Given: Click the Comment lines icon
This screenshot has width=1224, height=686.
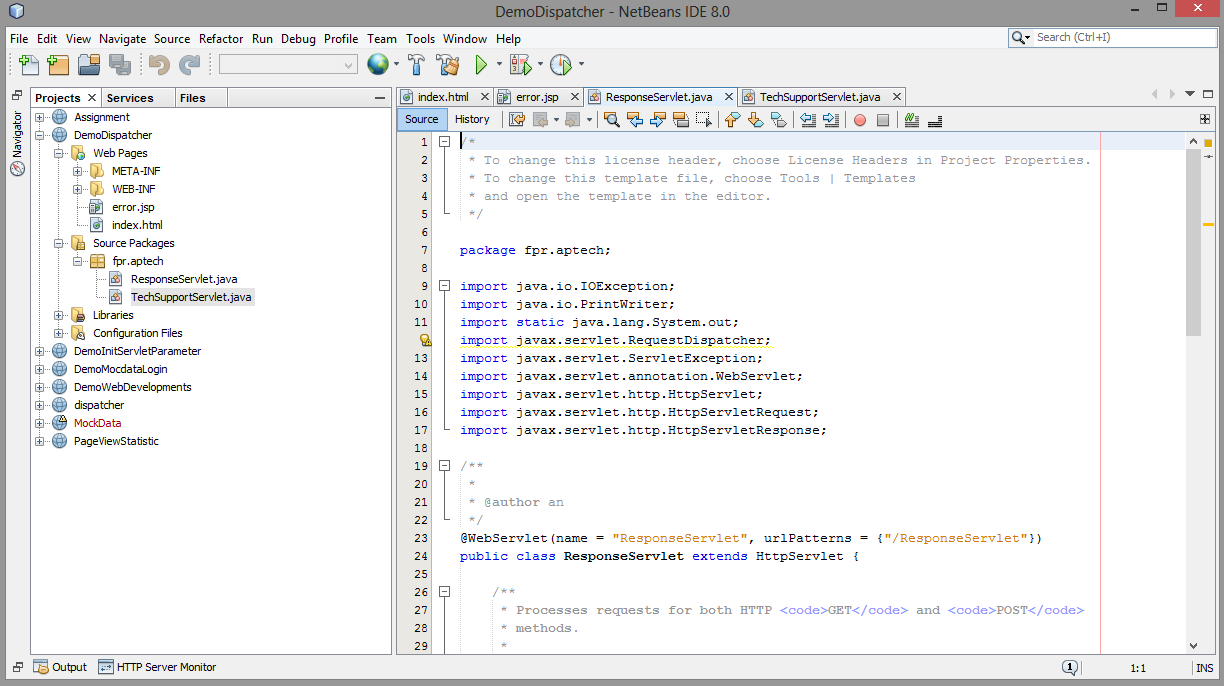Looking at the screenshot, I should (911, 120).
